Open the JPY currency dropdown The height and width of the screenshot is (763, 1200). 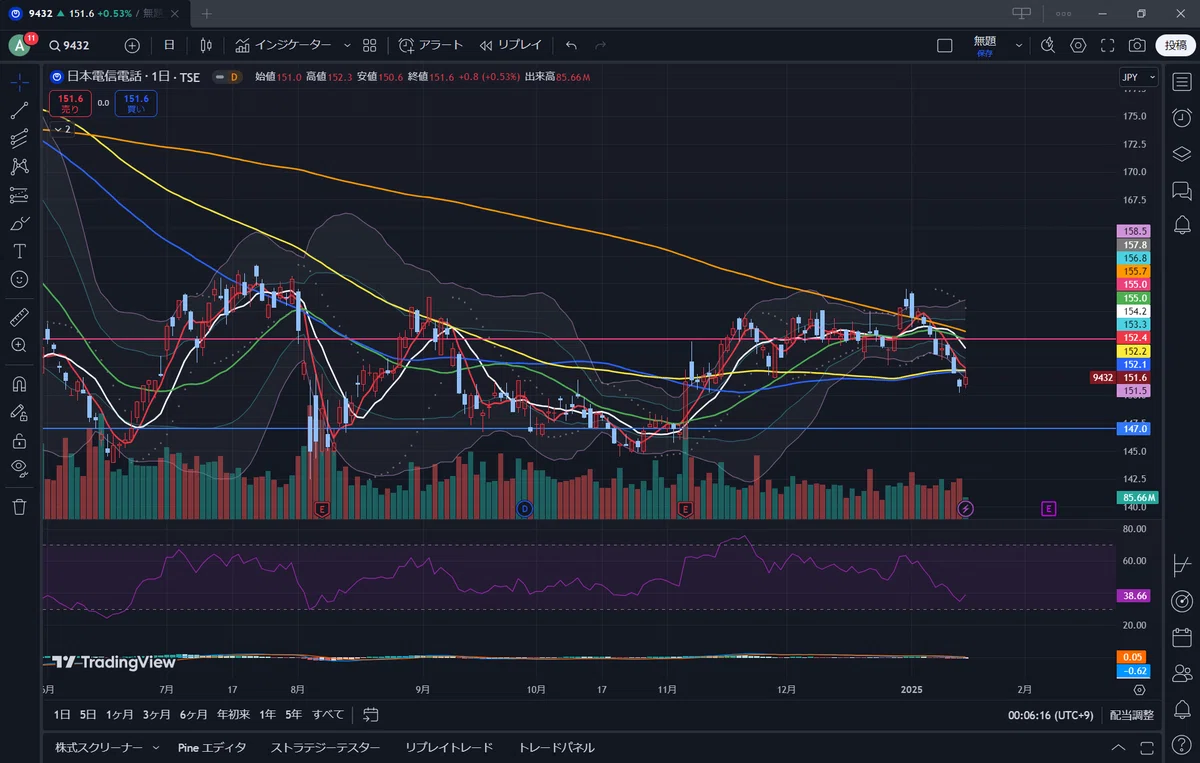[x=1138, y=77]
